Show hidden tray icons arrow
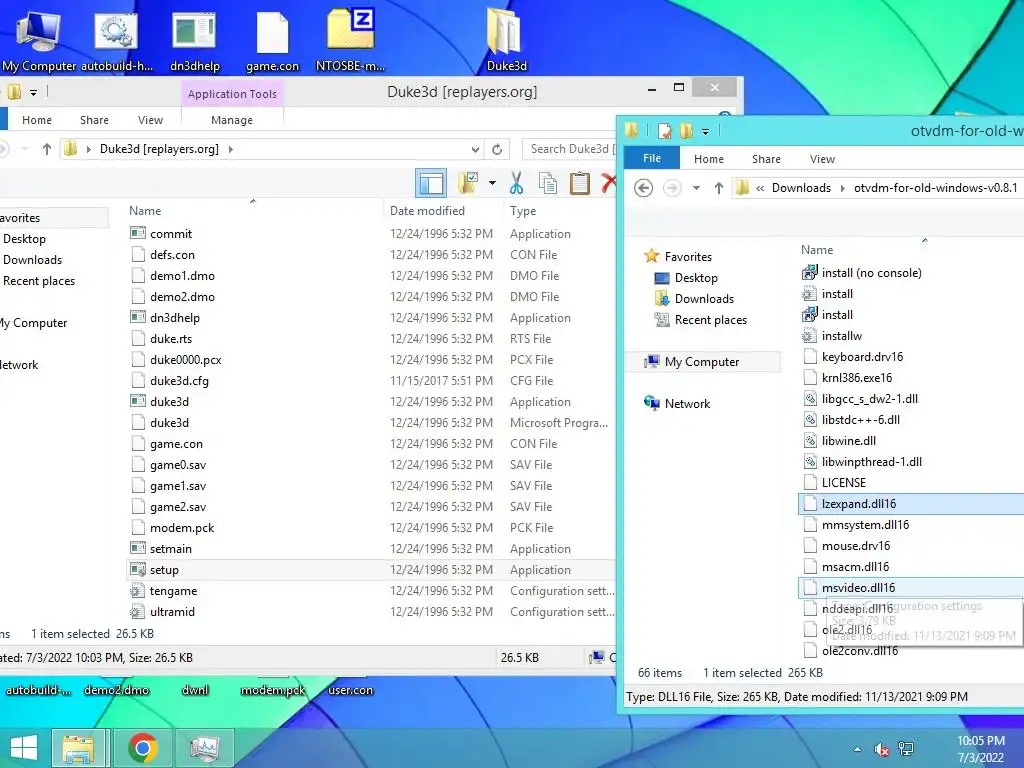This screenshot has height=768, width=1024. (x=857, y=750)
